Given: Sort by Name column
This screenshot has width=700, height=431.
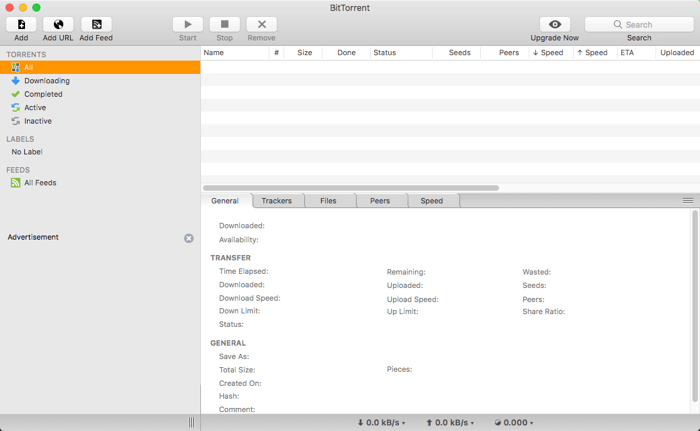Looking at the screenshot, I should pos(235,53).
